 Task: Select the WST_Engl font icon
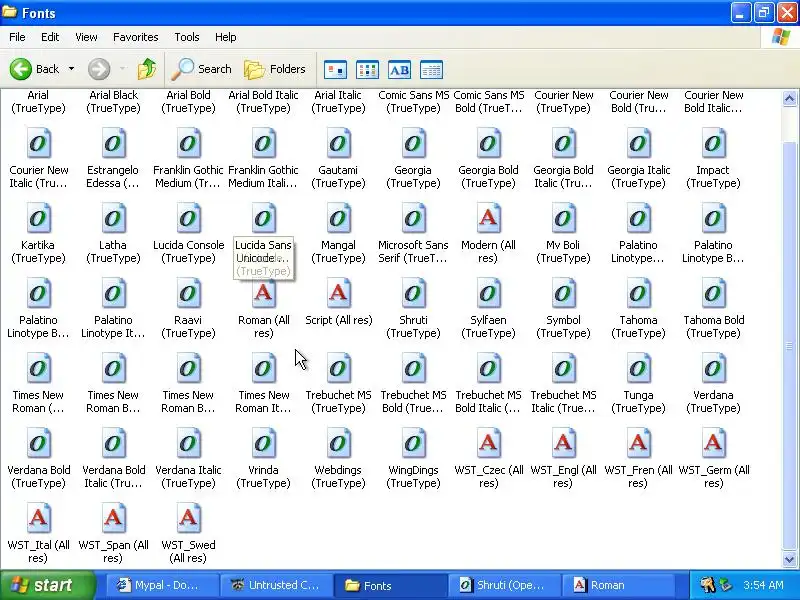[563, 443]
